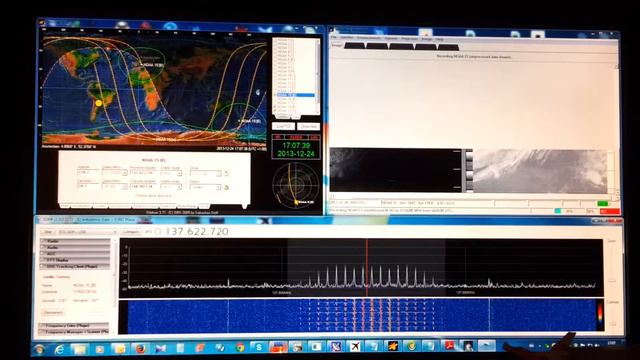The image size is (640, 360).
Task: Click the Stop button in SDR#
Action: (x=48, y=232)
